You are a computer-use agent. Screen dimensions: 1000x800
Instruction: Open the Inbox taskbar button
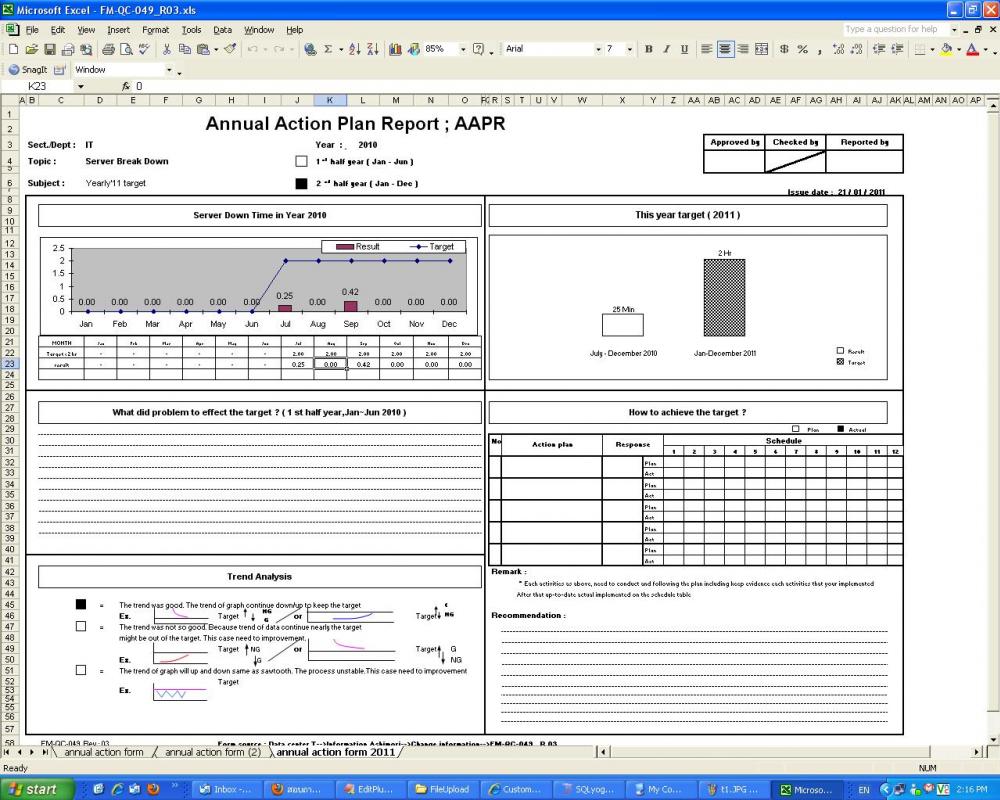click(224, 789)
